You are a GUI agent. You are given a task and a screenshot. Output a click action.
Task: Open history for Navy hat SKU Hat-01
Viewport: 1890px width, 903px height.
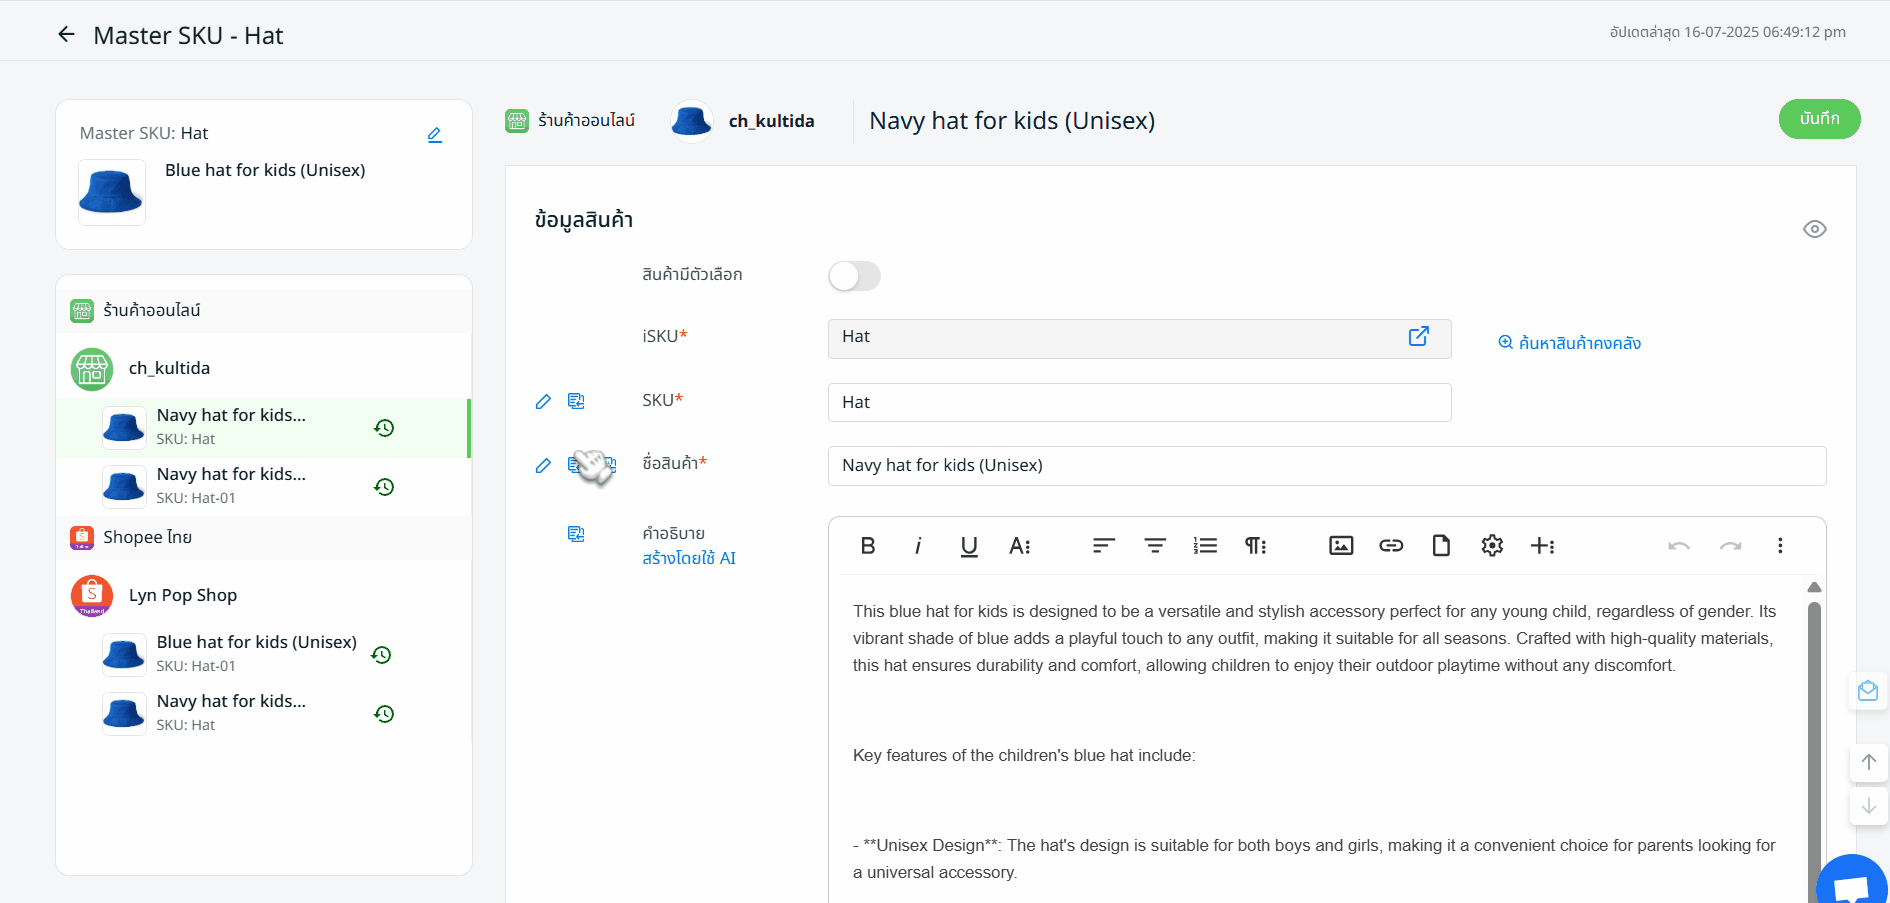click(x=384, y=487)
